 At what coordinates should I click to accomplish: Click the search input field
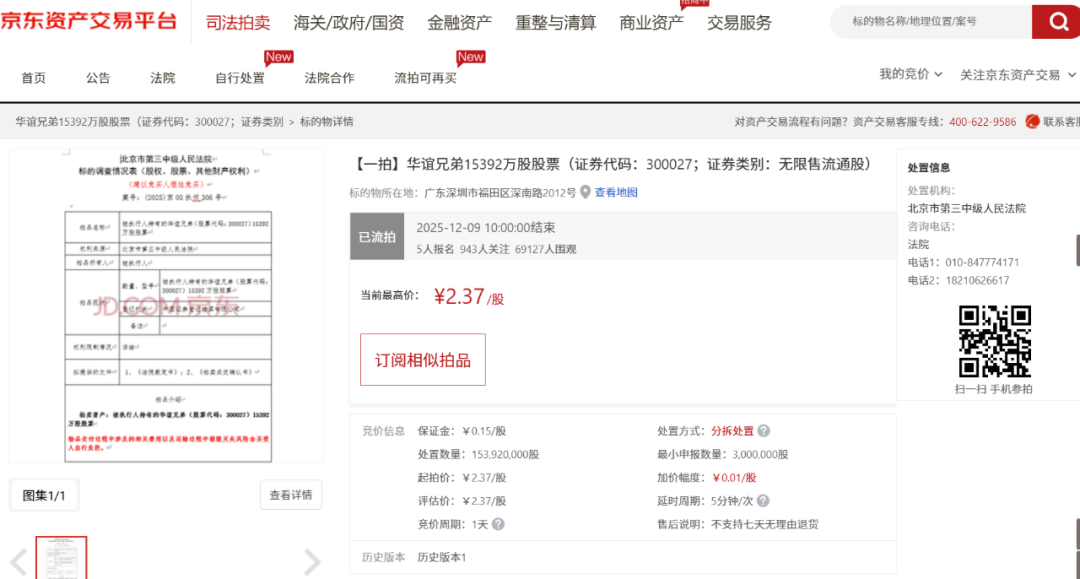(930, 21)
